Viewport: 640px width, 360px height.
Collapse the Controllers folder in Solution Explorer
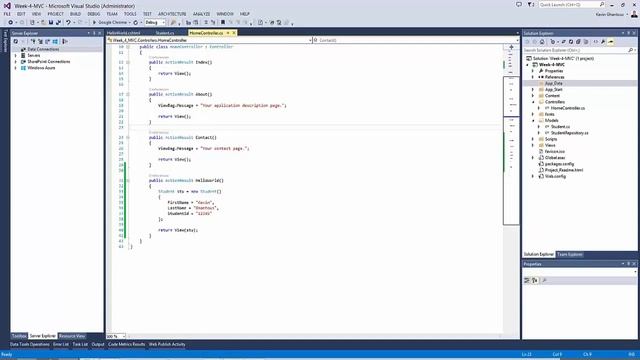(x=533, y=102)
